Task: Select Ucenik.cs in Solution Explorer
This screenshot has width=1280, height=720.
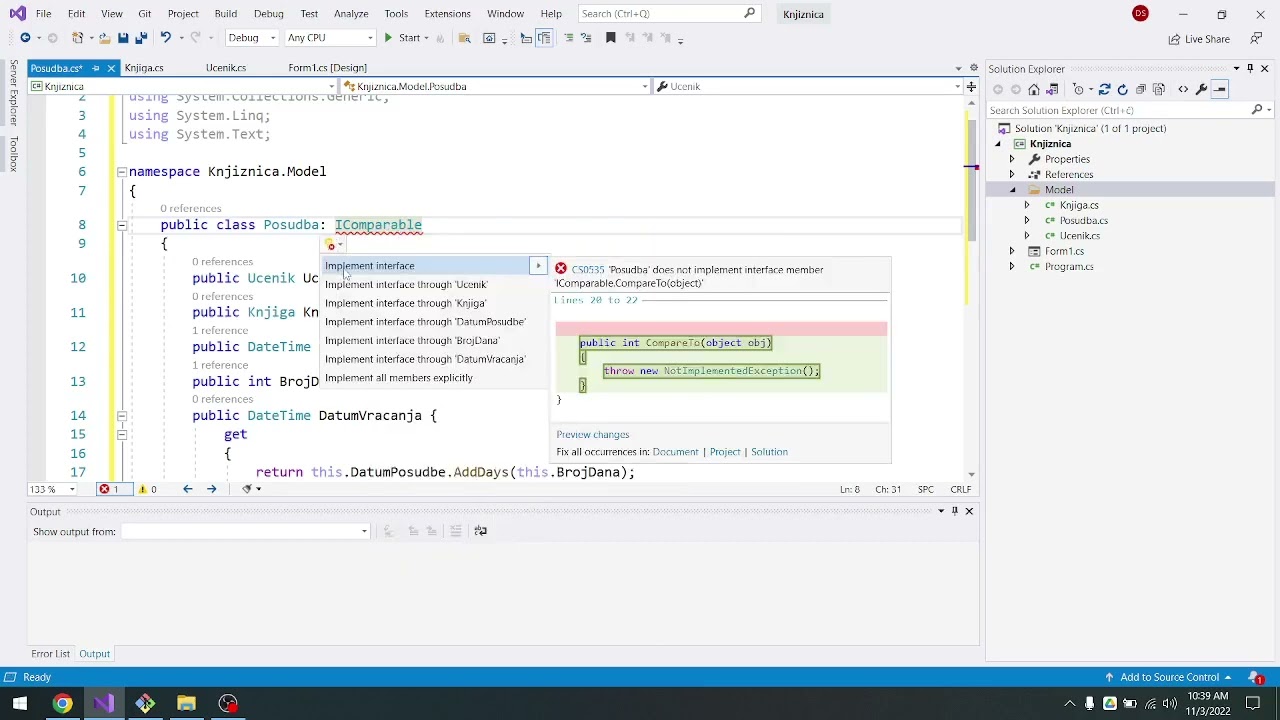Action: (1080, 236)
